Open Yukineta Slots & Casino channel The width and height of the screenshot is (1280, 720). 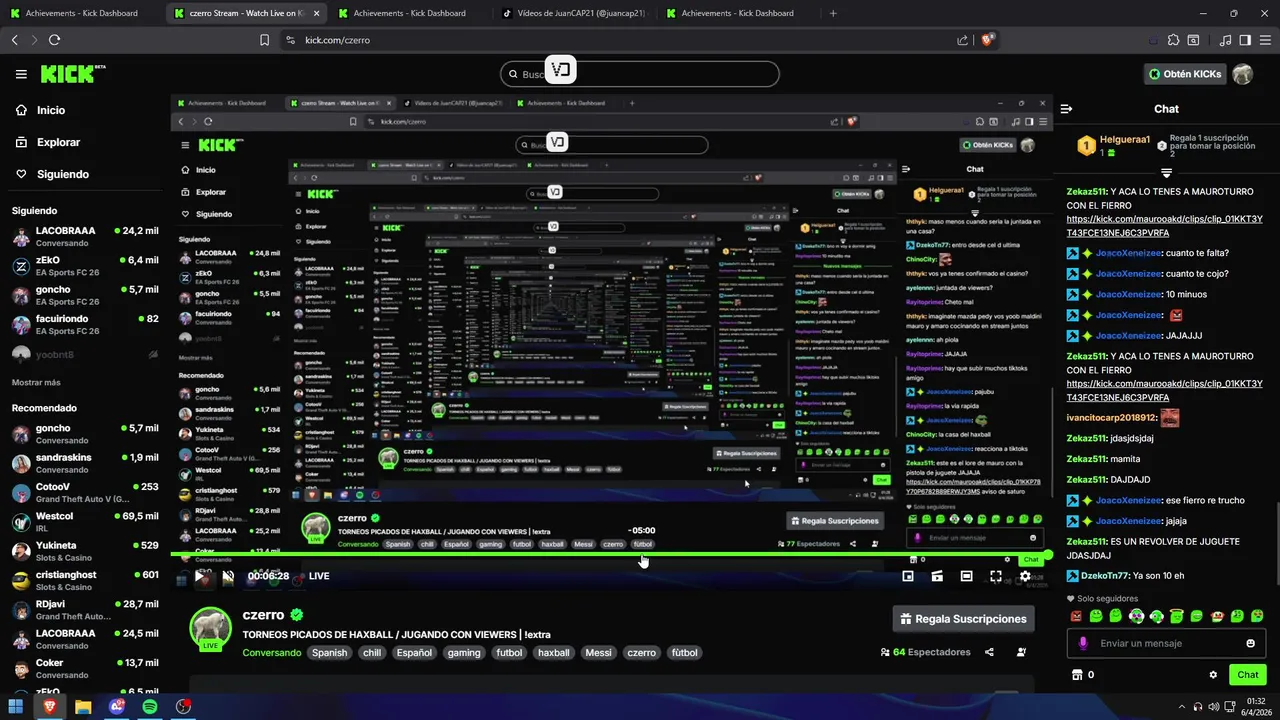coord(85,552)
